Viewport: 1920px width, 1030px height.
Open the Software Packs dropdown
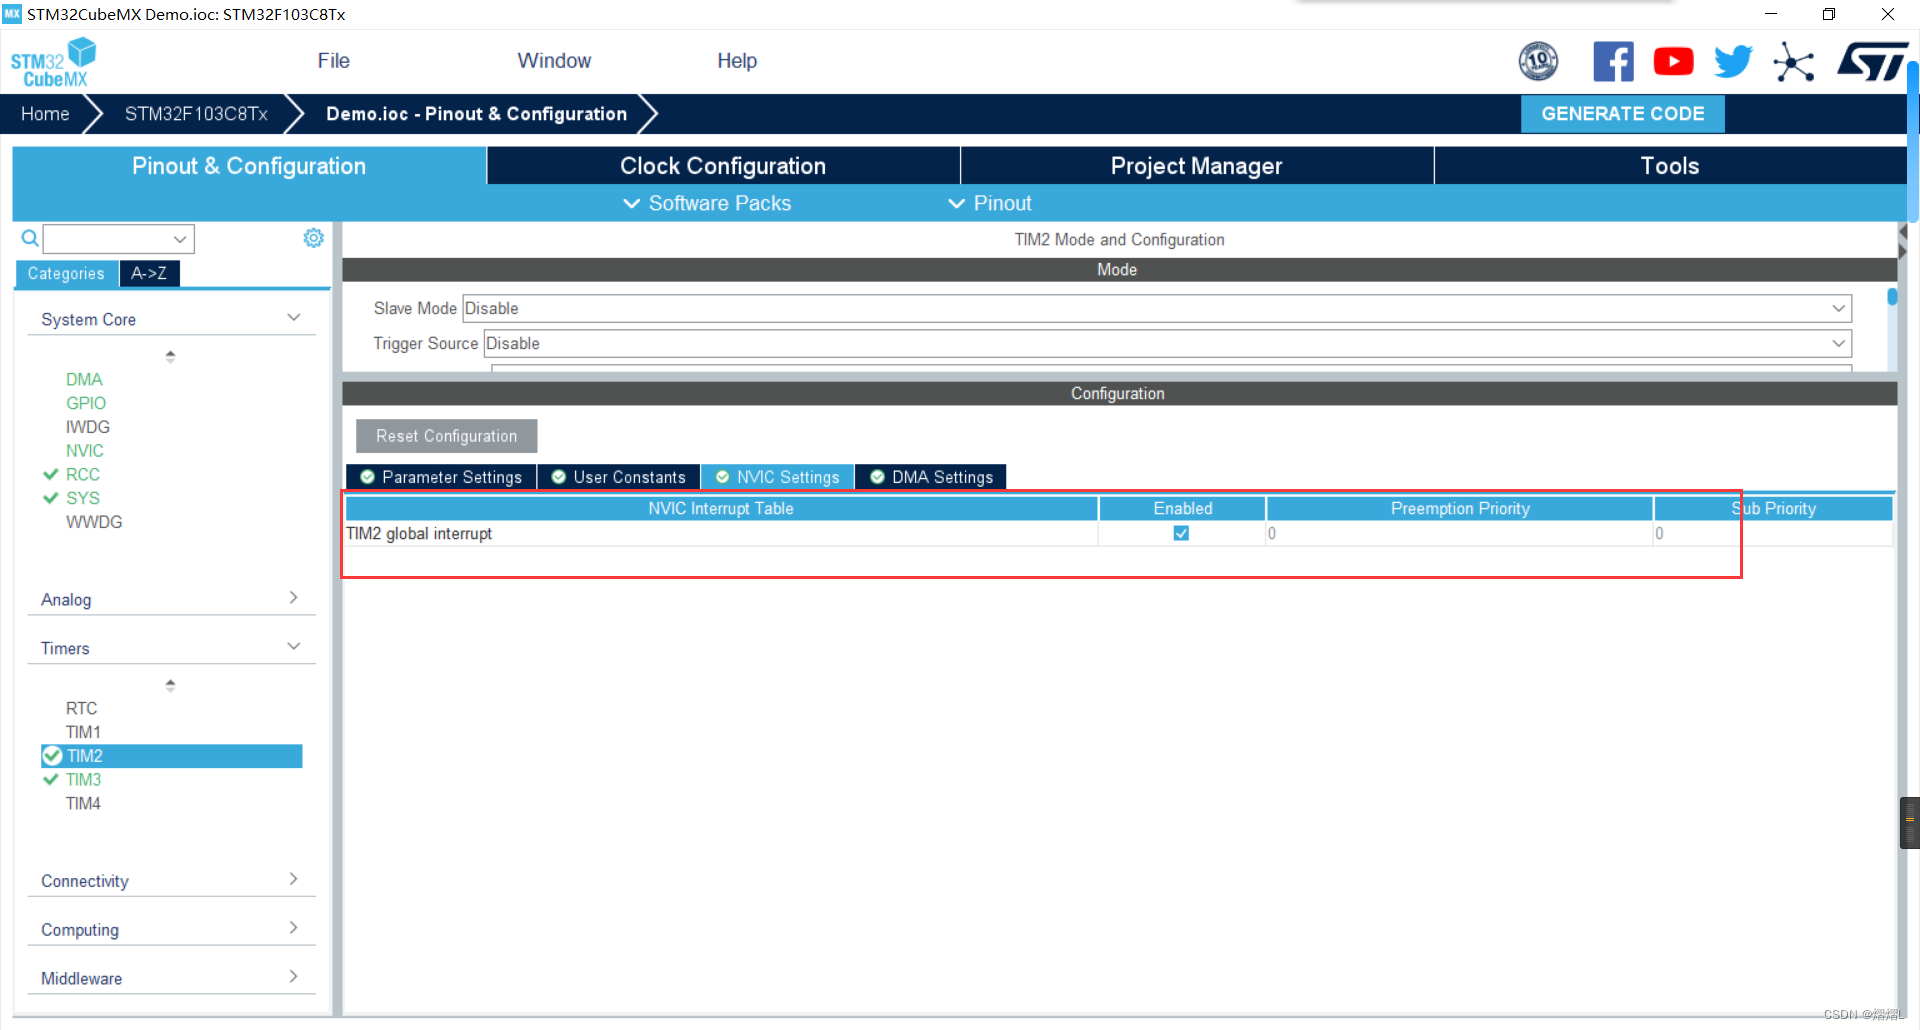pyautogui.click(x=707, y=203)
